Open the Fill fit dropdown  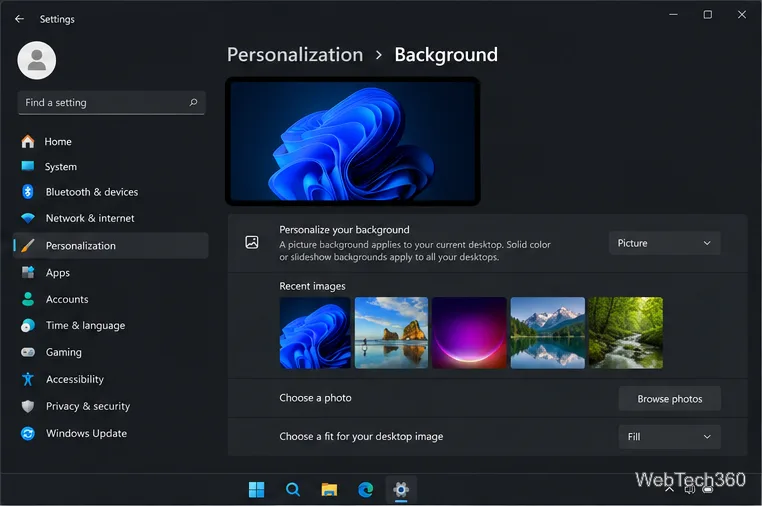[669, 436]
